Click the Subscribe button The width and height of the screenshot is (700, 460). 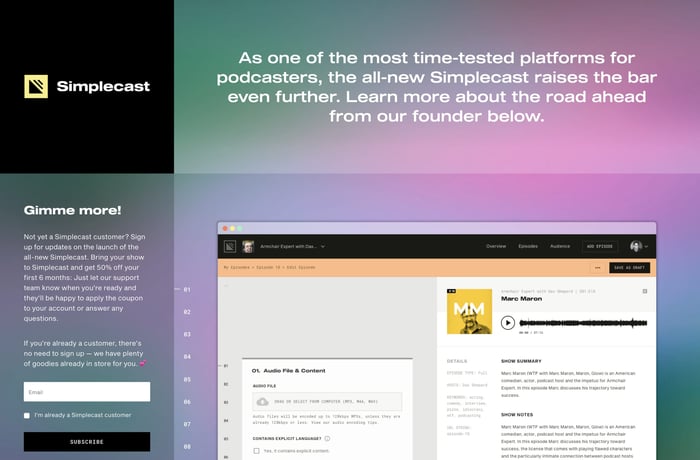(87, 442)
